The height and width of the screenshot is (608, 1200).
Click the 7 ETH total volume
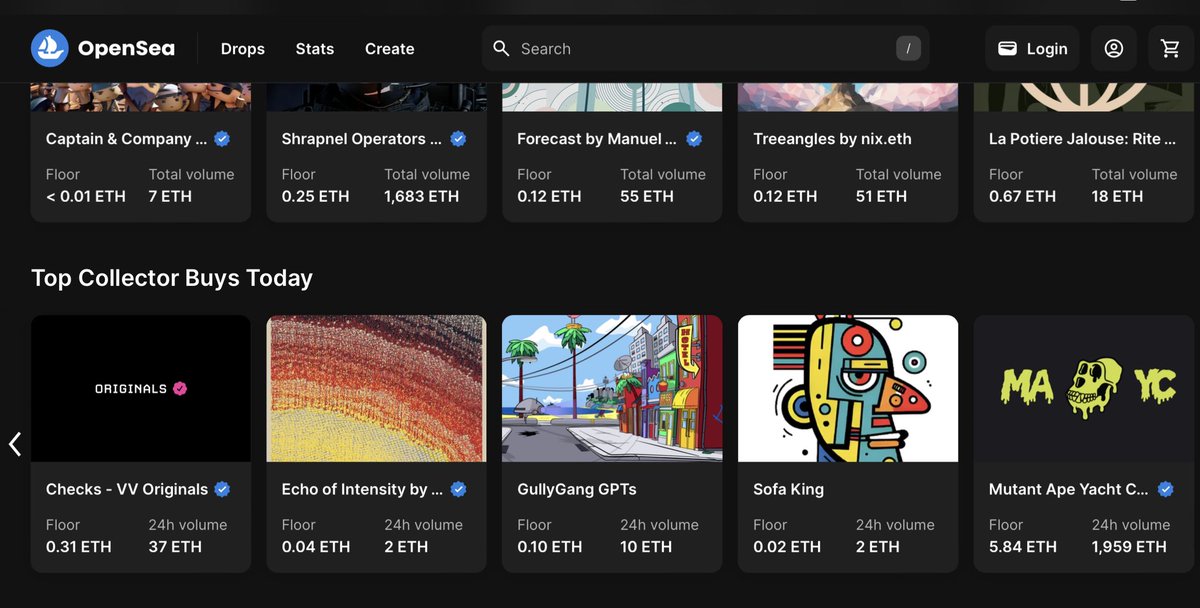point(170,196)
